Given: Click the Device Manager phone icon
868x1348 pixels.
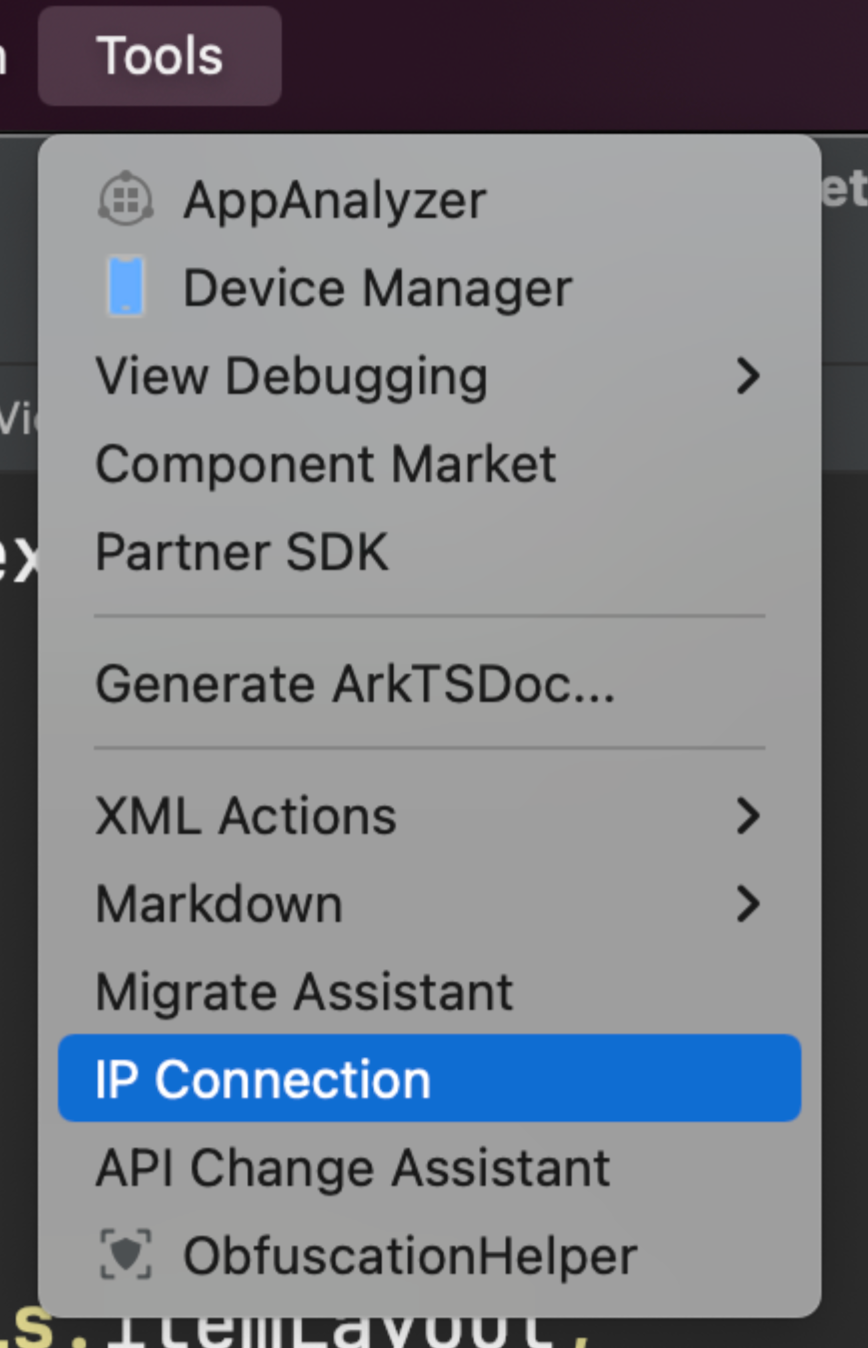Looking at the screenshot, I should 126,288.
